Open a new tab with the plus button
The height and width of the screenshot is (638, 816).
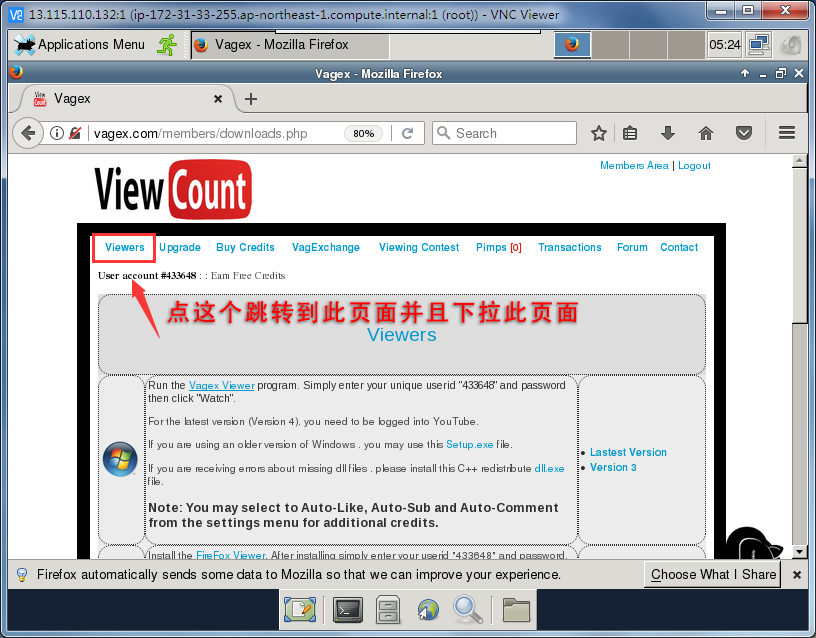[x=250, y=99]
